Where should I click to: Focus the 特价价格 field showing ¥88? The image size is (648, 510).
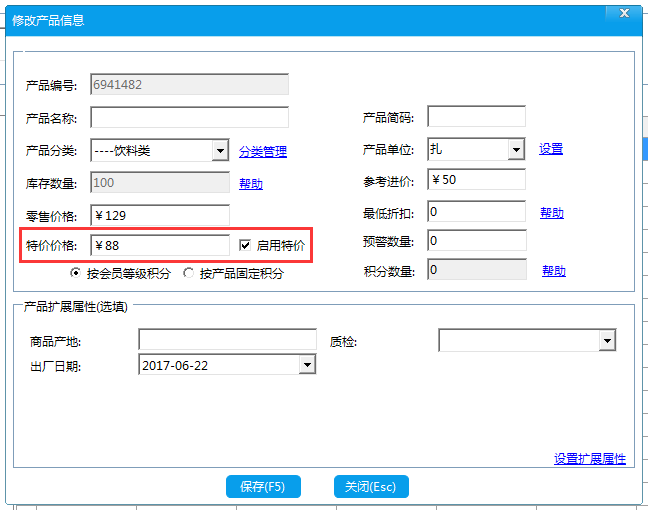(160, 246)
